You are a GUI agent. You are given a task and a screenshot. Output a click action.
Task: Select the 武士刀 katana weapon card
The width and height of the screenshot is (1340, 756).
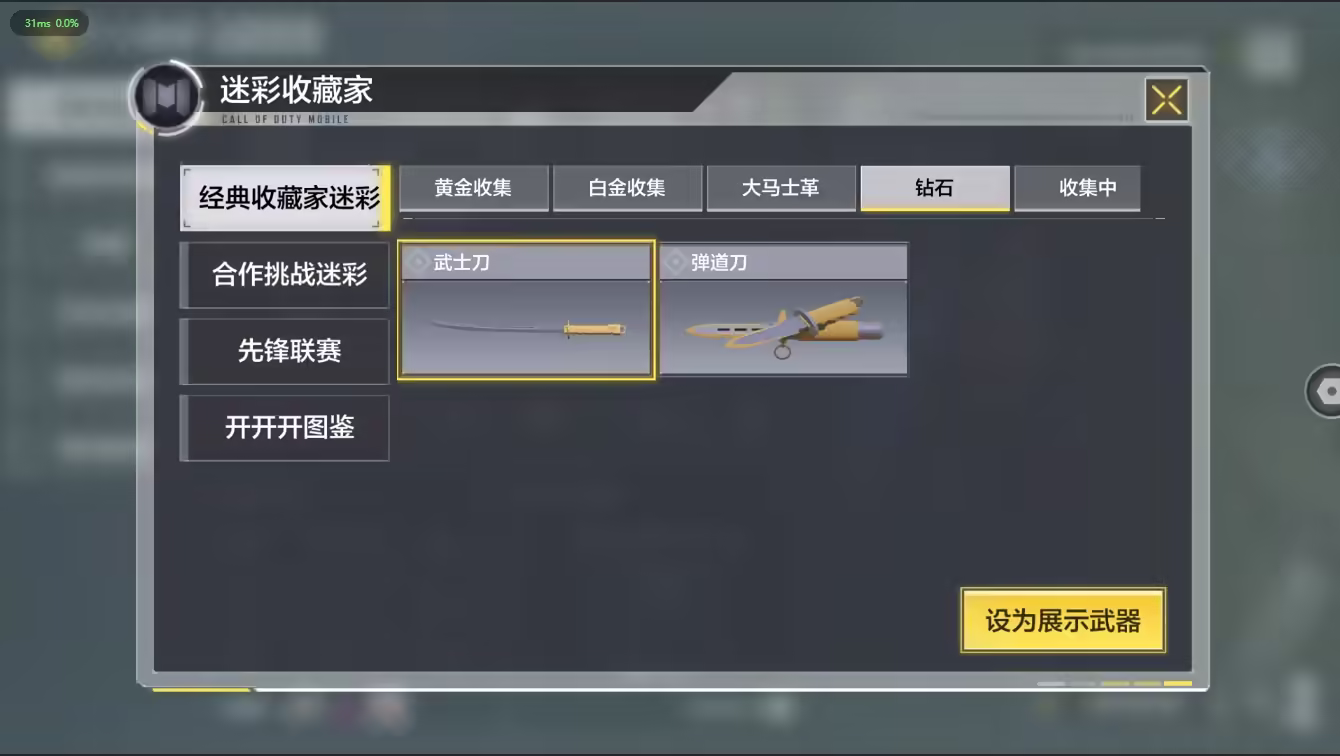tap(526, 309)
